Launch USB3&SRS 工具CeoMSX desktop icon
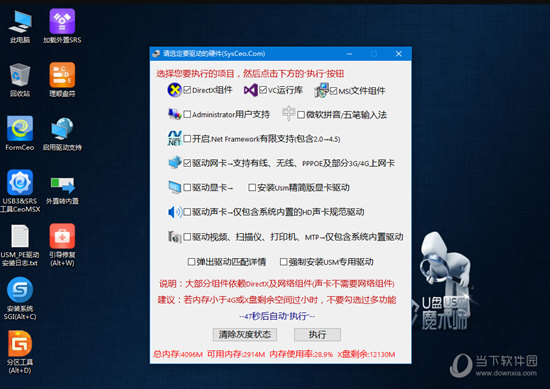Image resolution: width=550 pixels, height=389 pixels. click(x=20, y=191)
